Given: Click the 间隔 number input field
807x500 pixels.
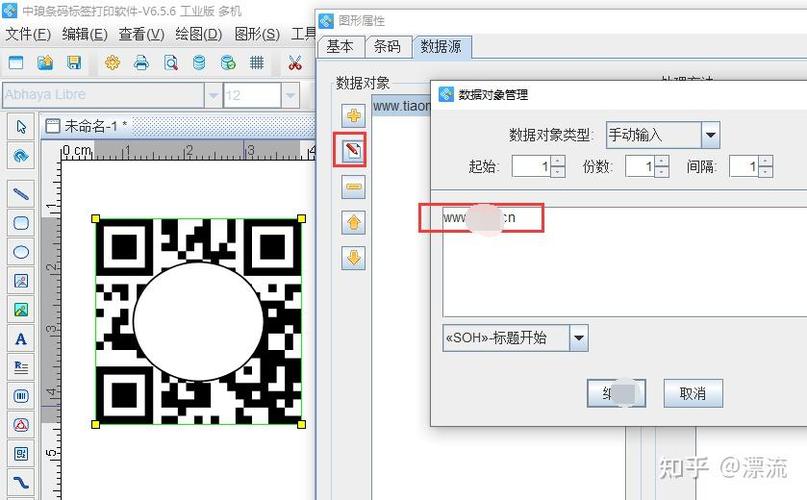Looking at the screenshot, I should 744,166.
